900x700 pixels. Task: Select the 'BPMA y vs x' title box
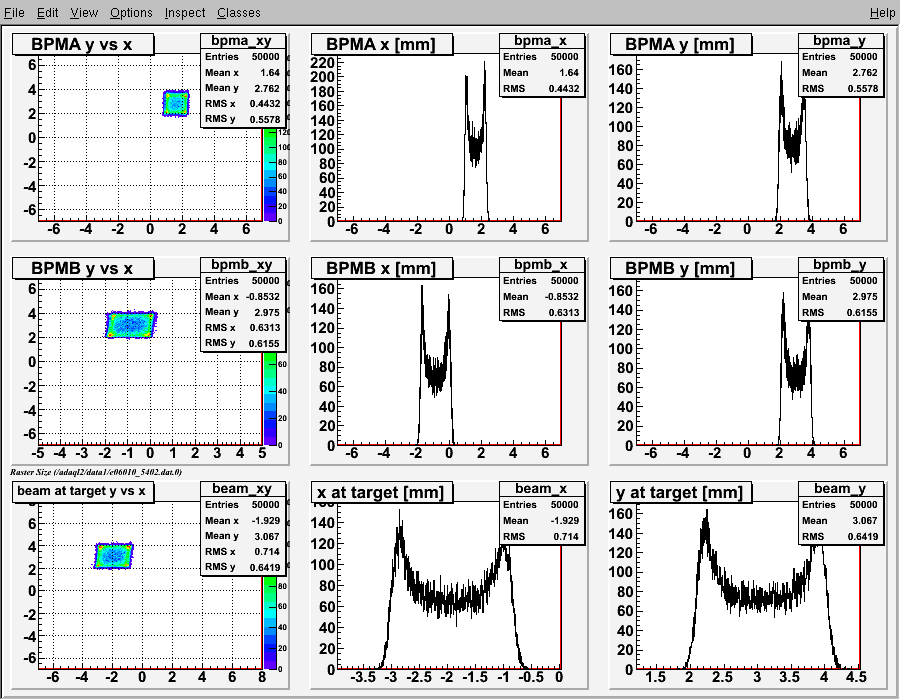(x=83, y=44)
